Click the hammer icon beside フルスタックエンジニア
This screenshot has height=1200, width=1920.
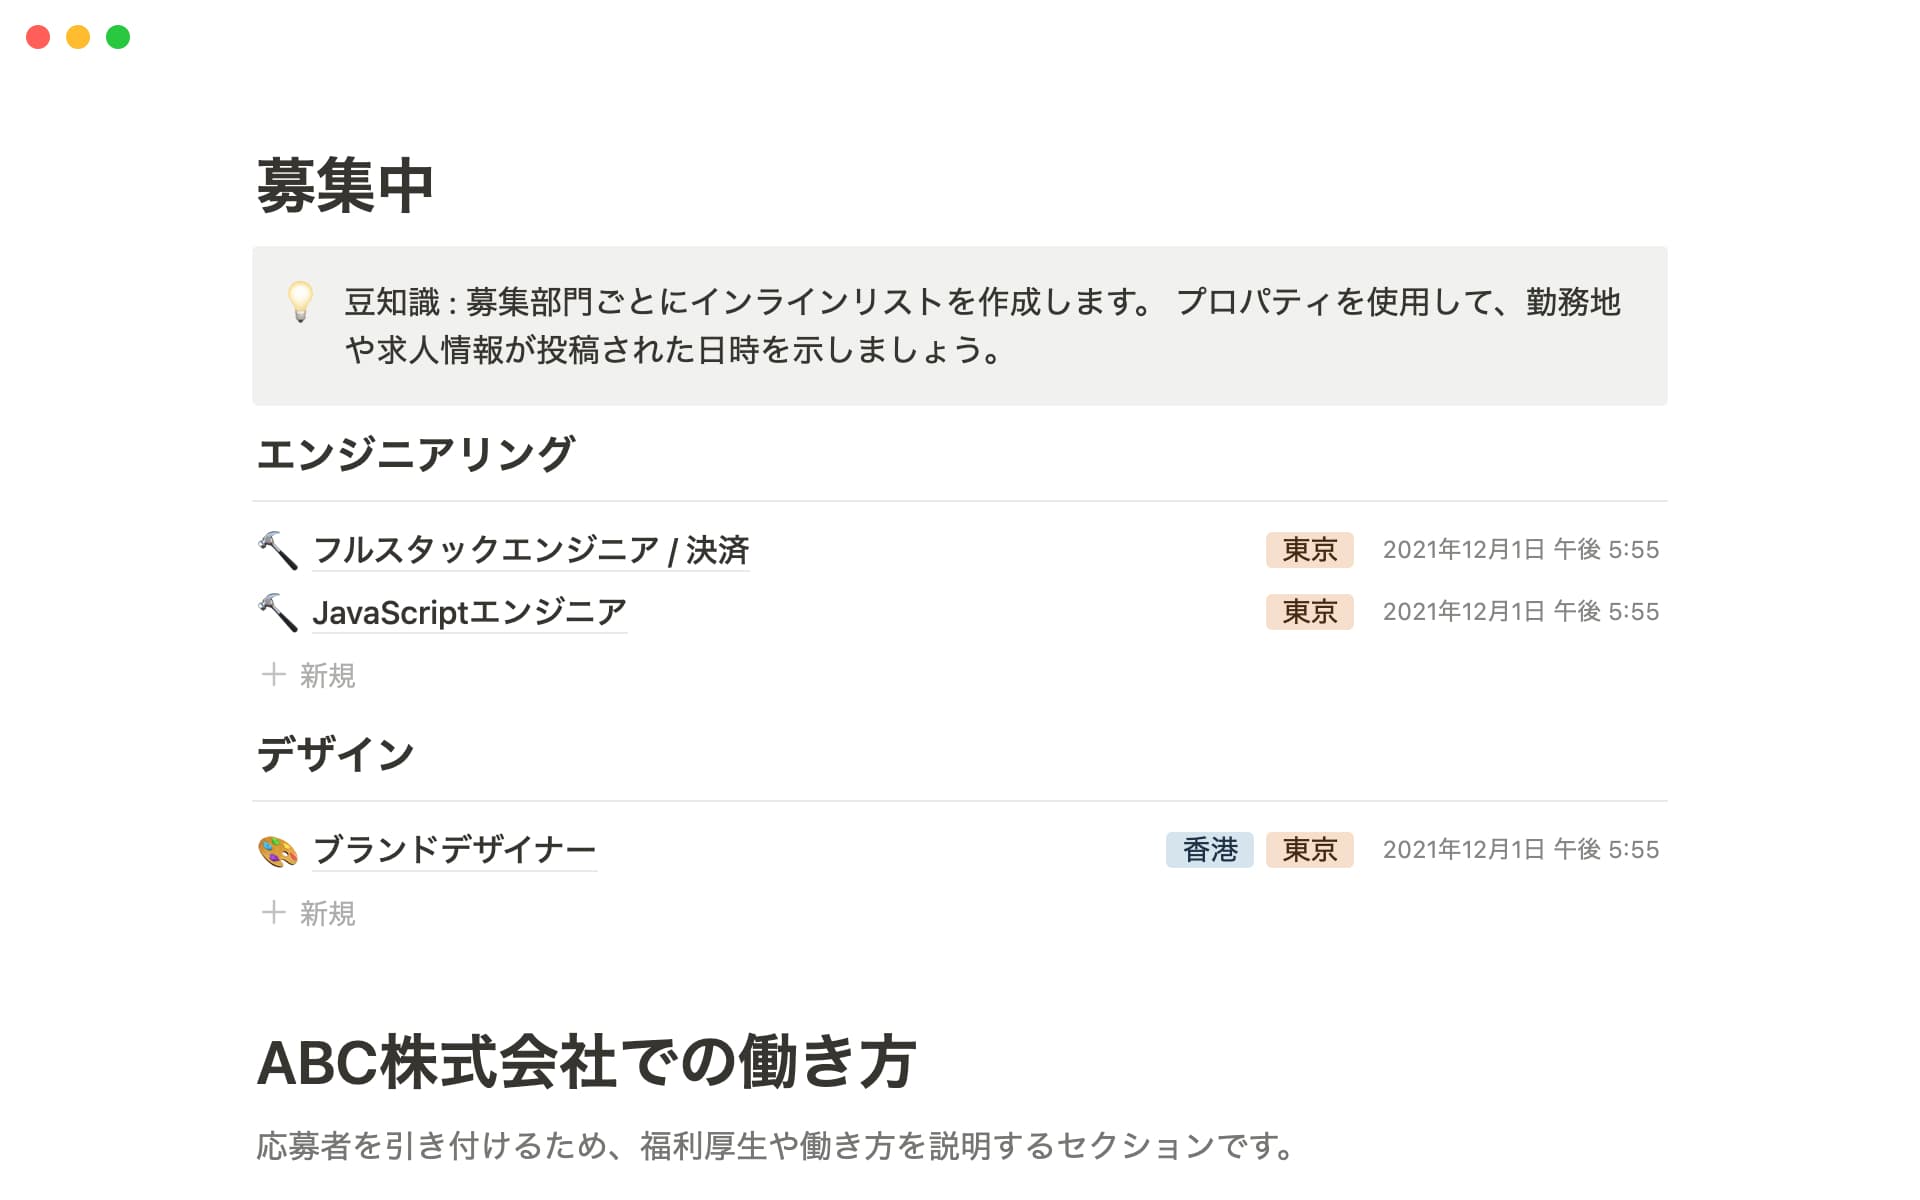coord(278,550)
